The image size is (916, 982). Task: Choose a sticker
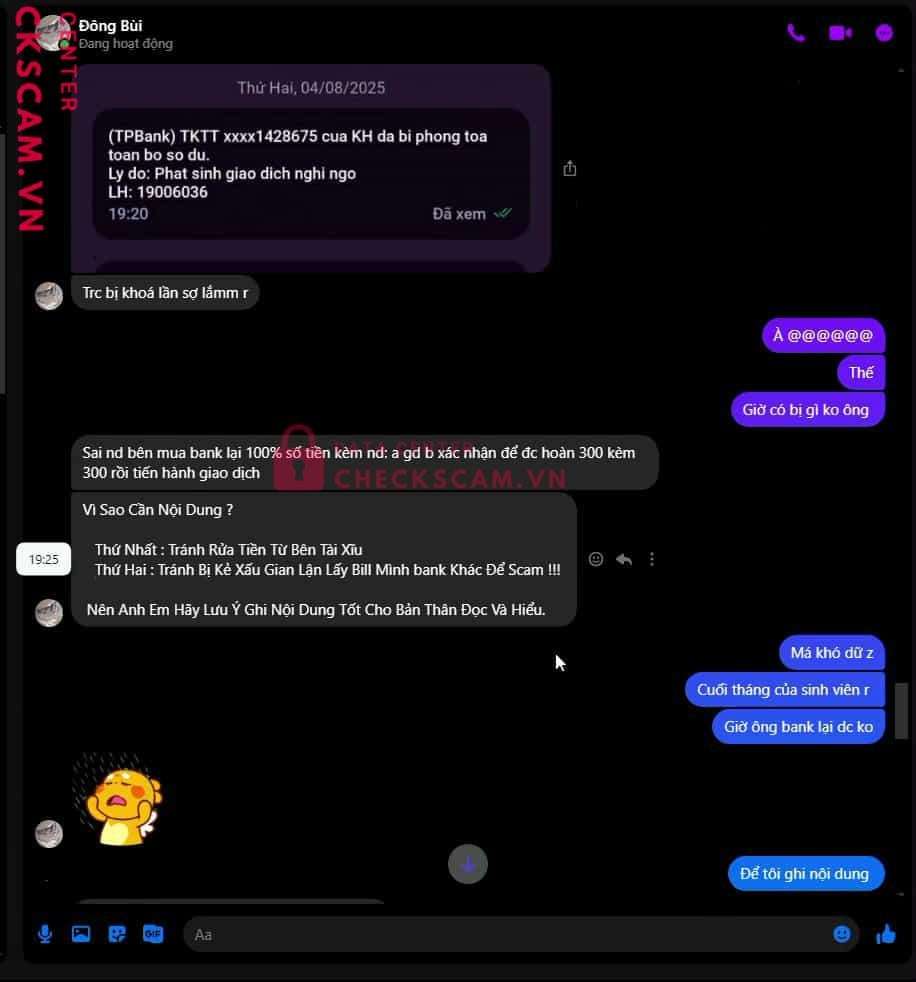117,934
